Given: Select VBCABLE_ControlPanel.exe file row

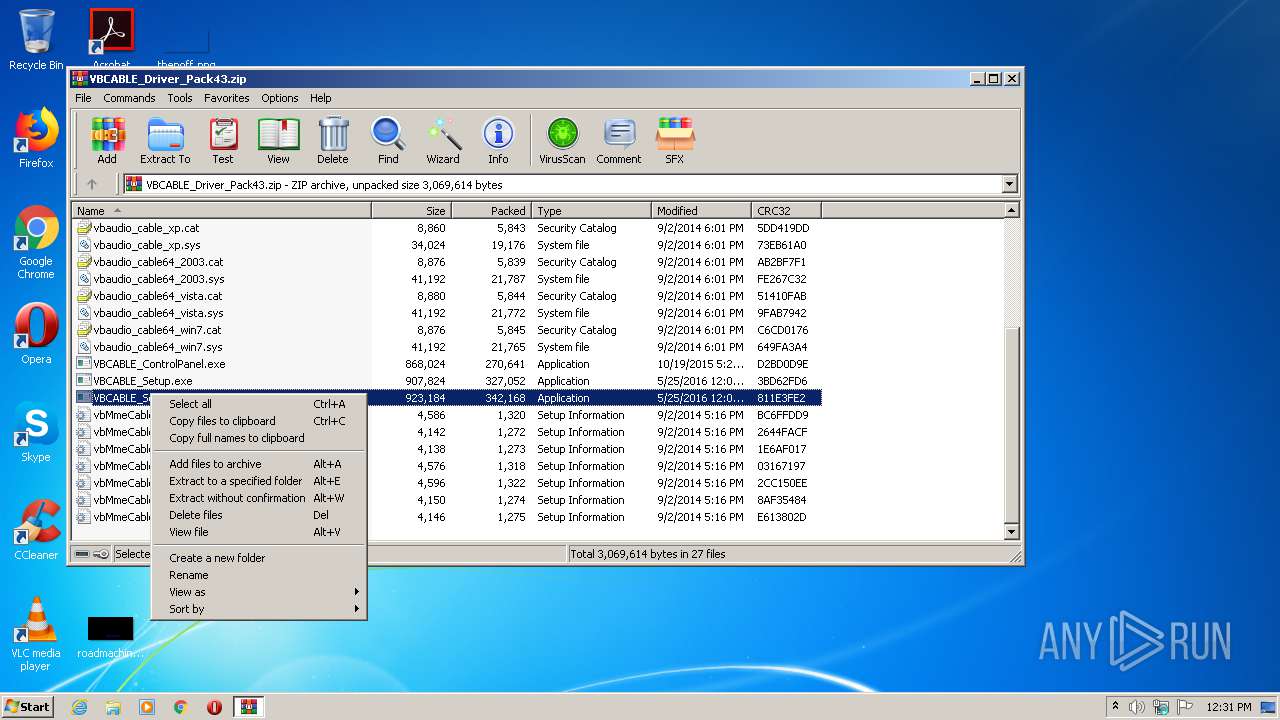Looking at the screenshot, I should point(448,364).
